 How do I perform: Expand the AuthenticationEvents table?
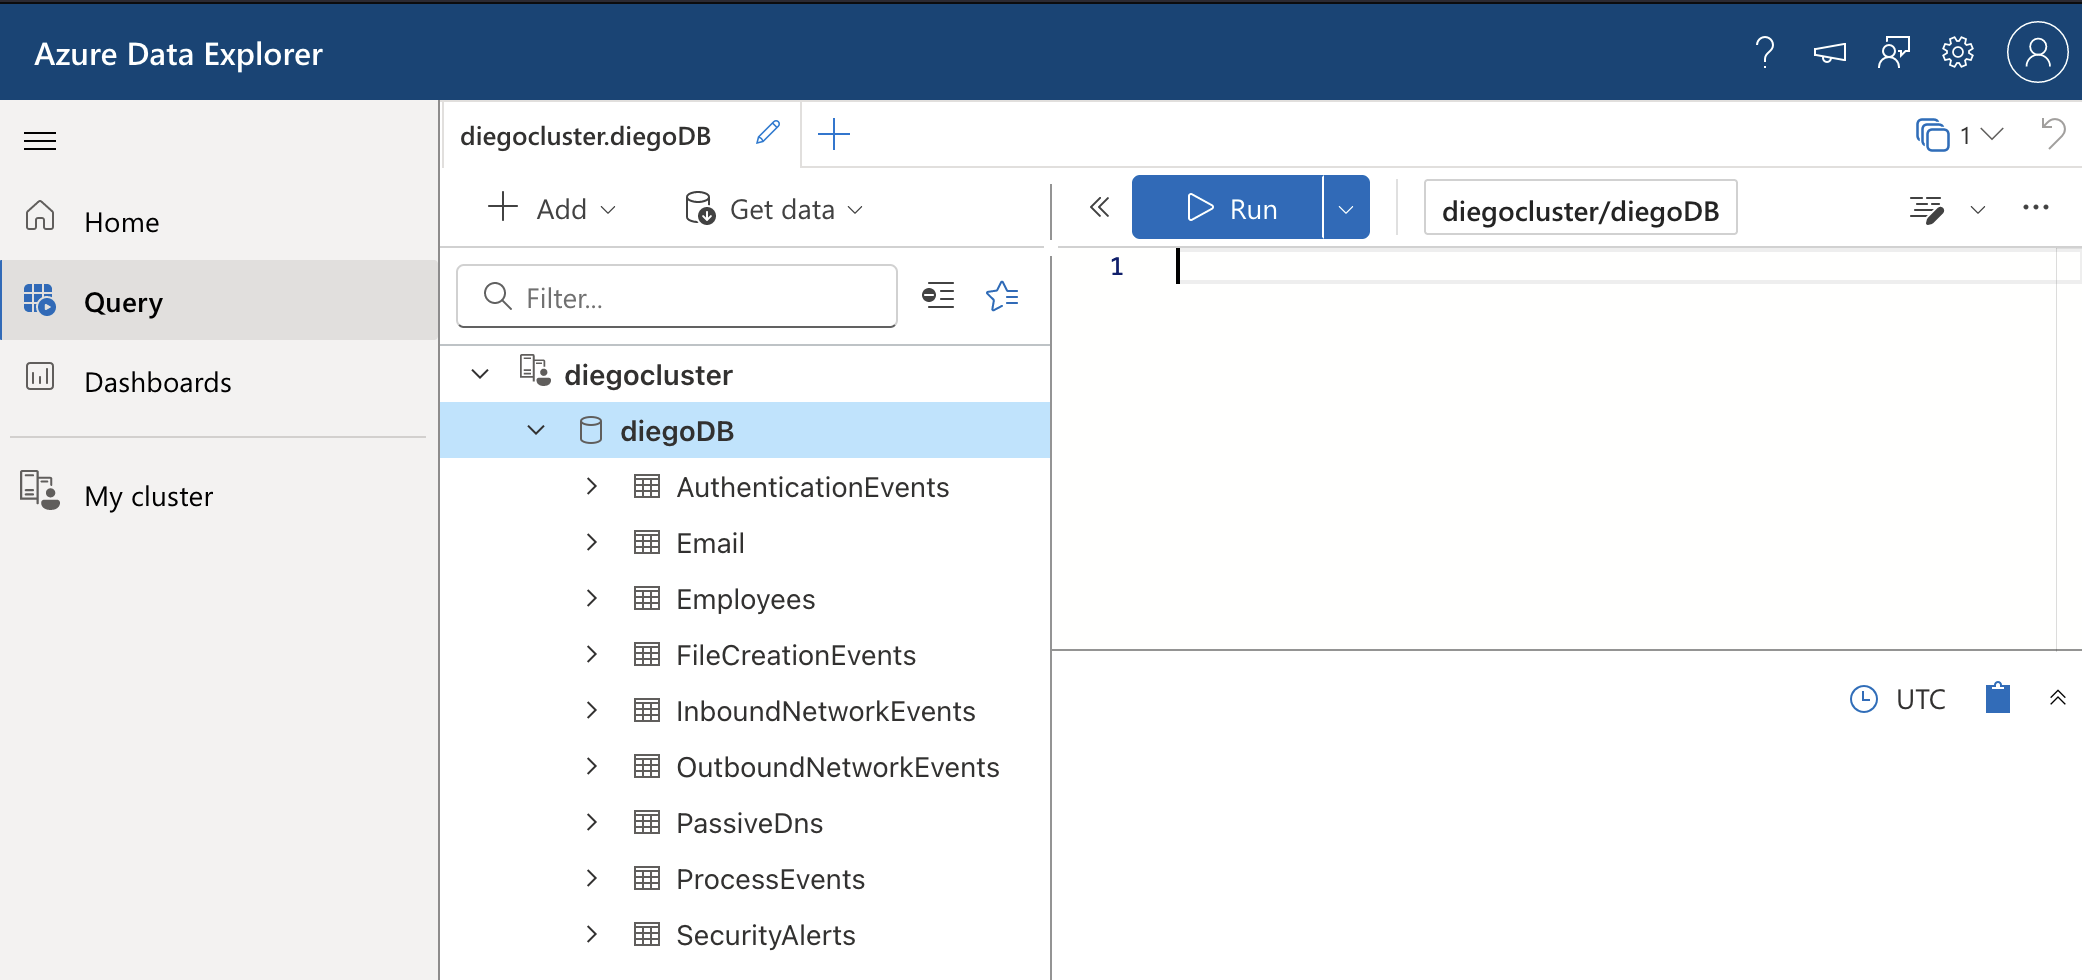pyautogui.click(x=592, y=486)
